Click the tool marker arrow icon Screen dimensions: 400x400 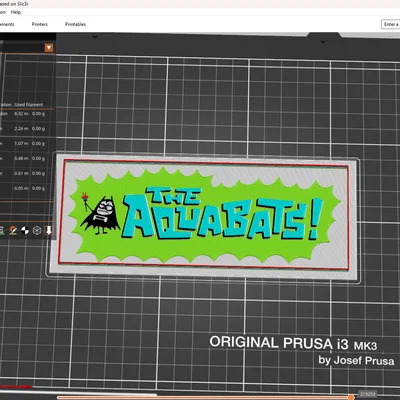49,230
